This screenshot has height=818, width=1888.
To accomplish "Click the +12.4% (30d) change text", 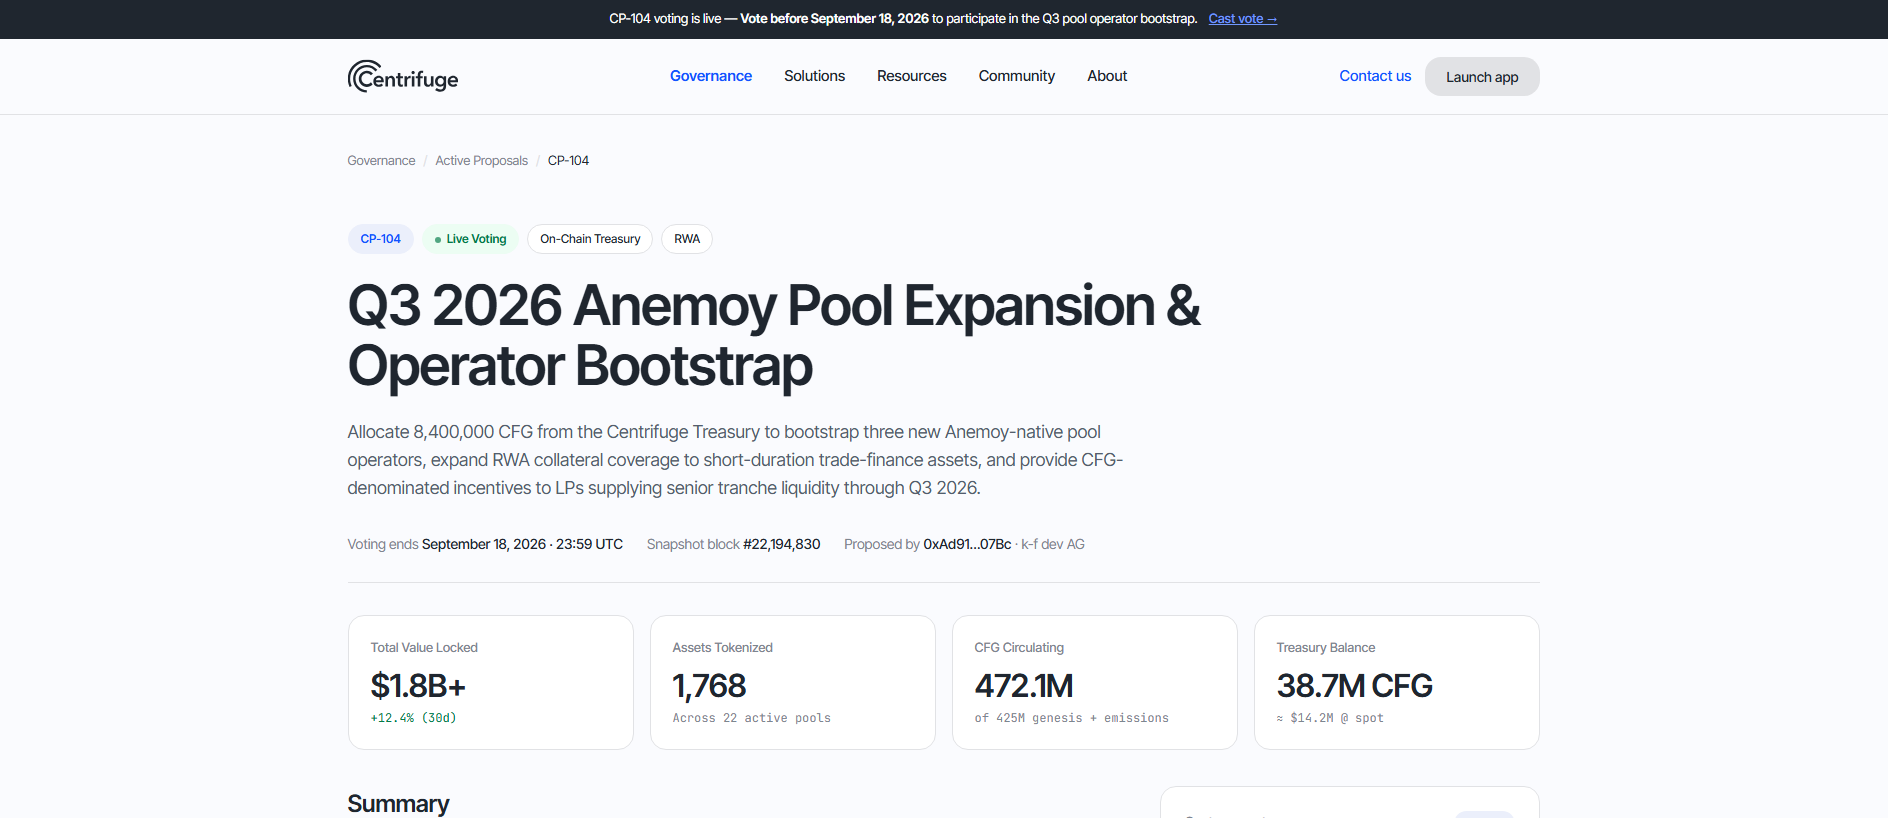I will point(413,718).
